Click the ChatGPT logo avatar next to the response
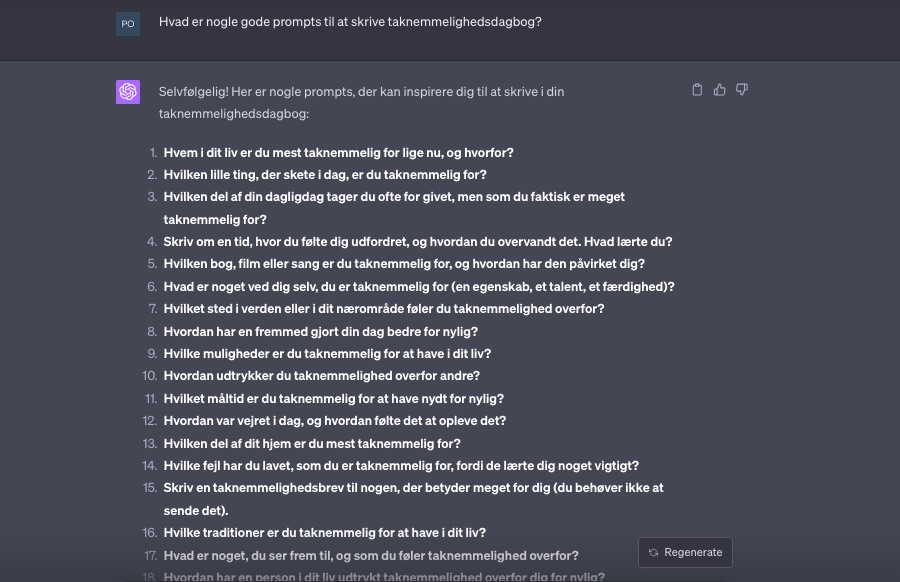This screenshot has width=900, height=582. pyautogui.click(x=128, y=91)
